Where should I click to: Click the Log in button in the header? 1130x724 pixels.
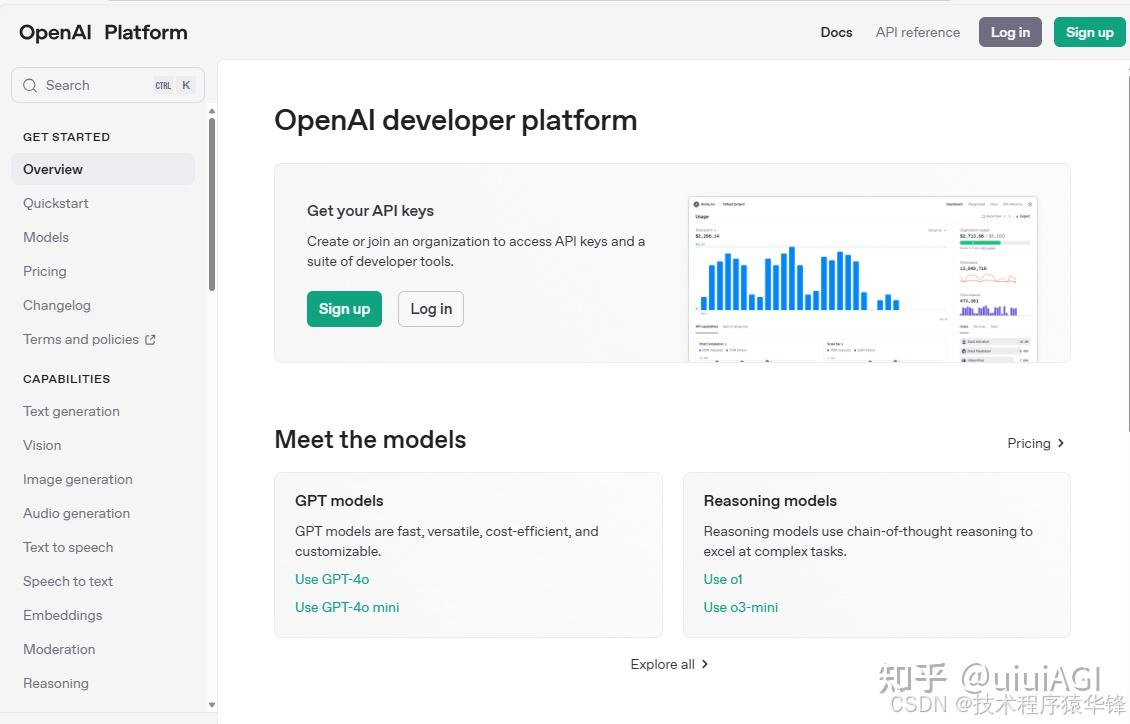click(1009, 32)
